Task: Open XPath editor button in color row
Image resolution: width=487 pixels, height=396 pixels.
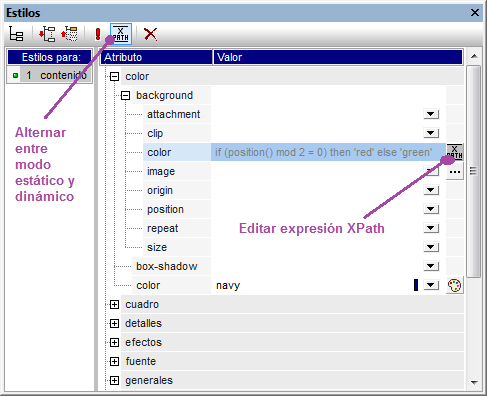Action: 455,152
